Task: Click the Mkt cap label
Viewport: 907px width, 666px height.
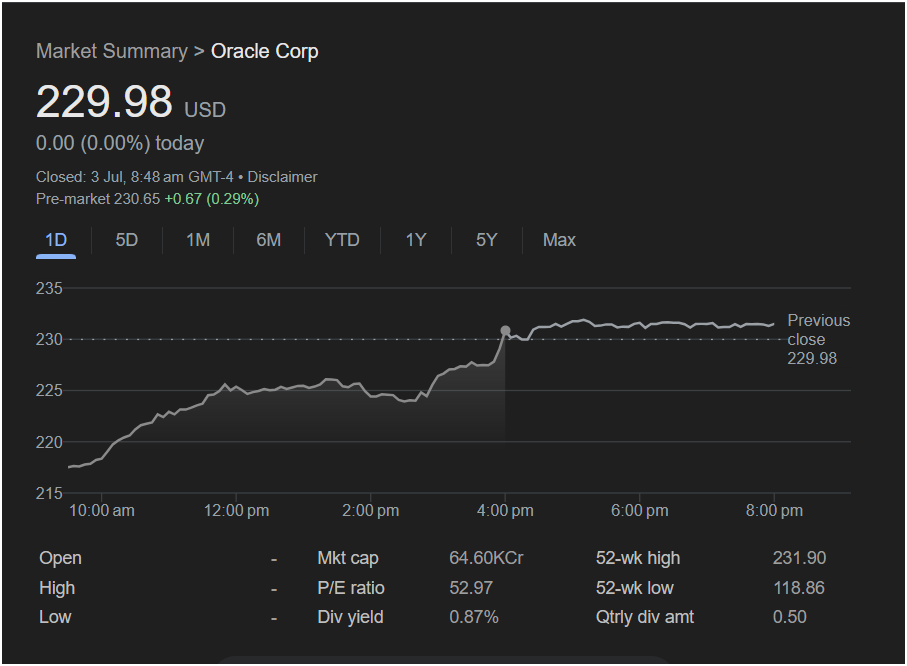Action: click(x=348, y=558)
